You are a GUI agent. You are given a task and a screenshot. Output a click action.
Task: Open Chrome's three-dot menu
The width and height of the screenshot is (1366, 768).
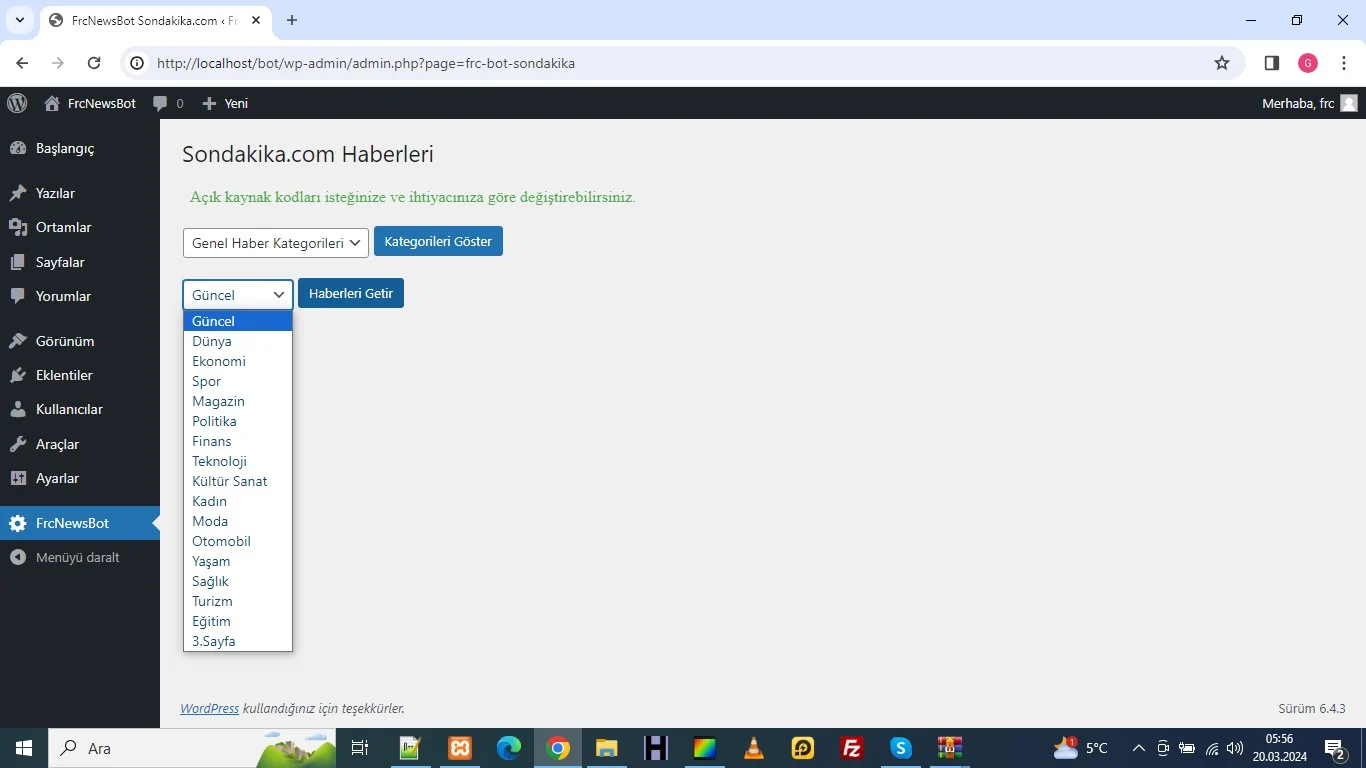coord(1345,63)
